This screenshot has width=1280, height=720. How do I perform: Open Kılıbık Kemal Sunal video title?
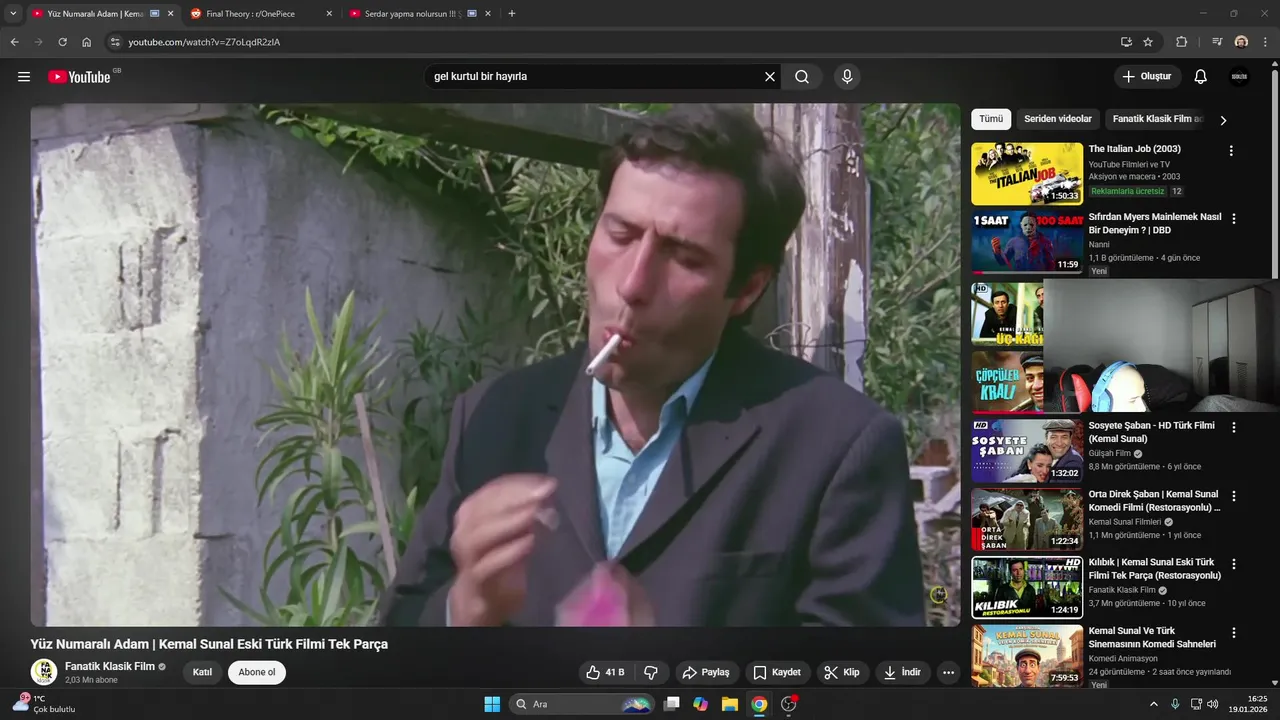1154,569
